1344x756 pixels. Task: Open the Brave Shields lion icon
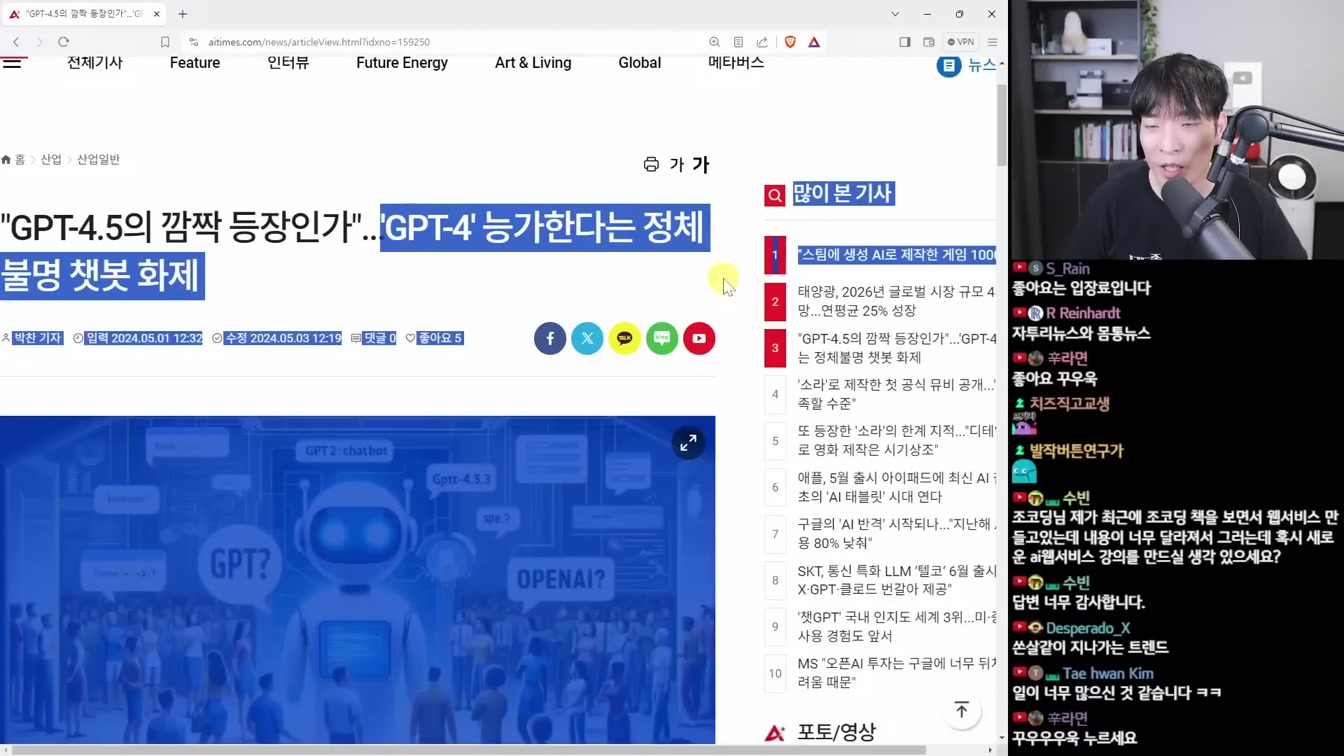[790, 42]
